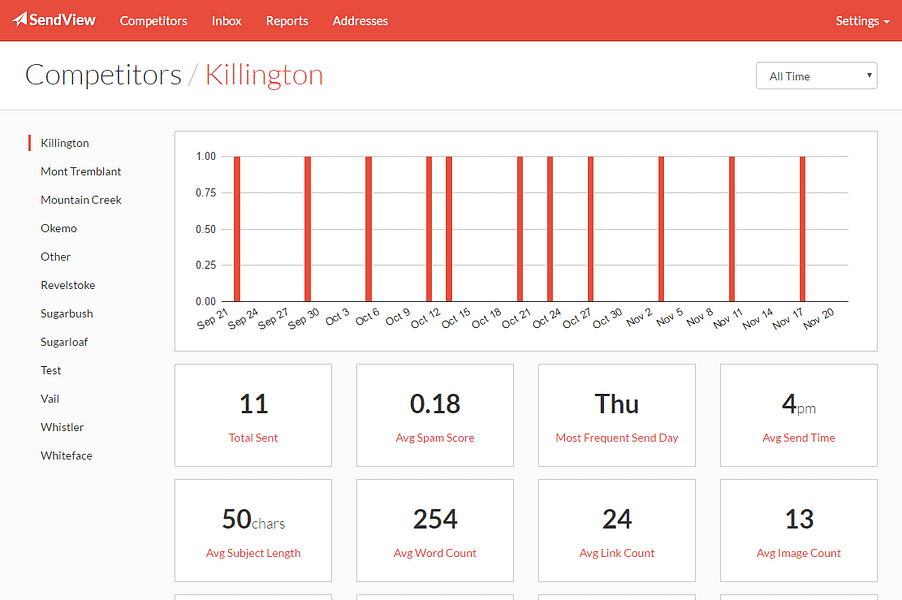Select Okemo in the competitor list
Screen dimensions: 902x600
coord(59,228)
